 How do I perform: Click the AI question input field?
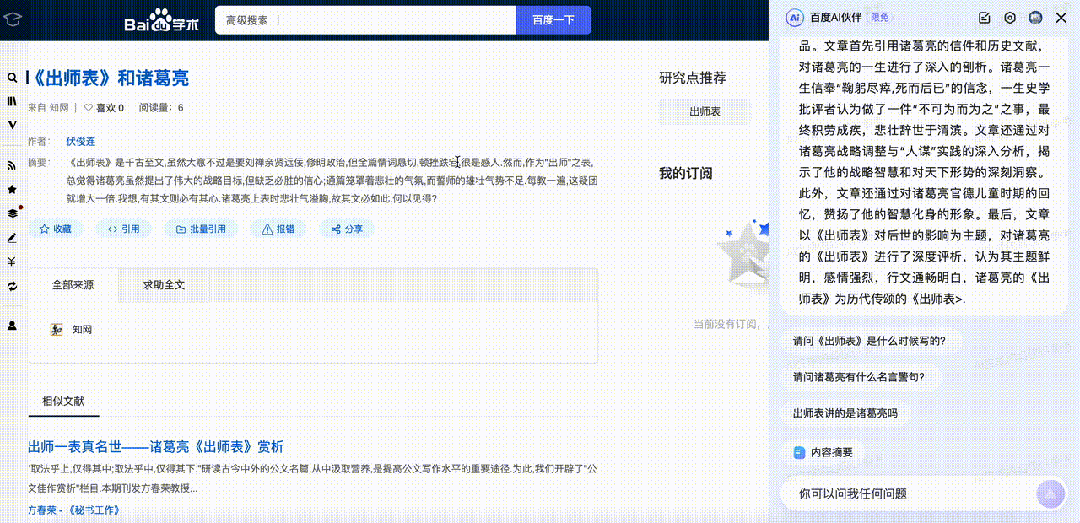click(909, 493)
